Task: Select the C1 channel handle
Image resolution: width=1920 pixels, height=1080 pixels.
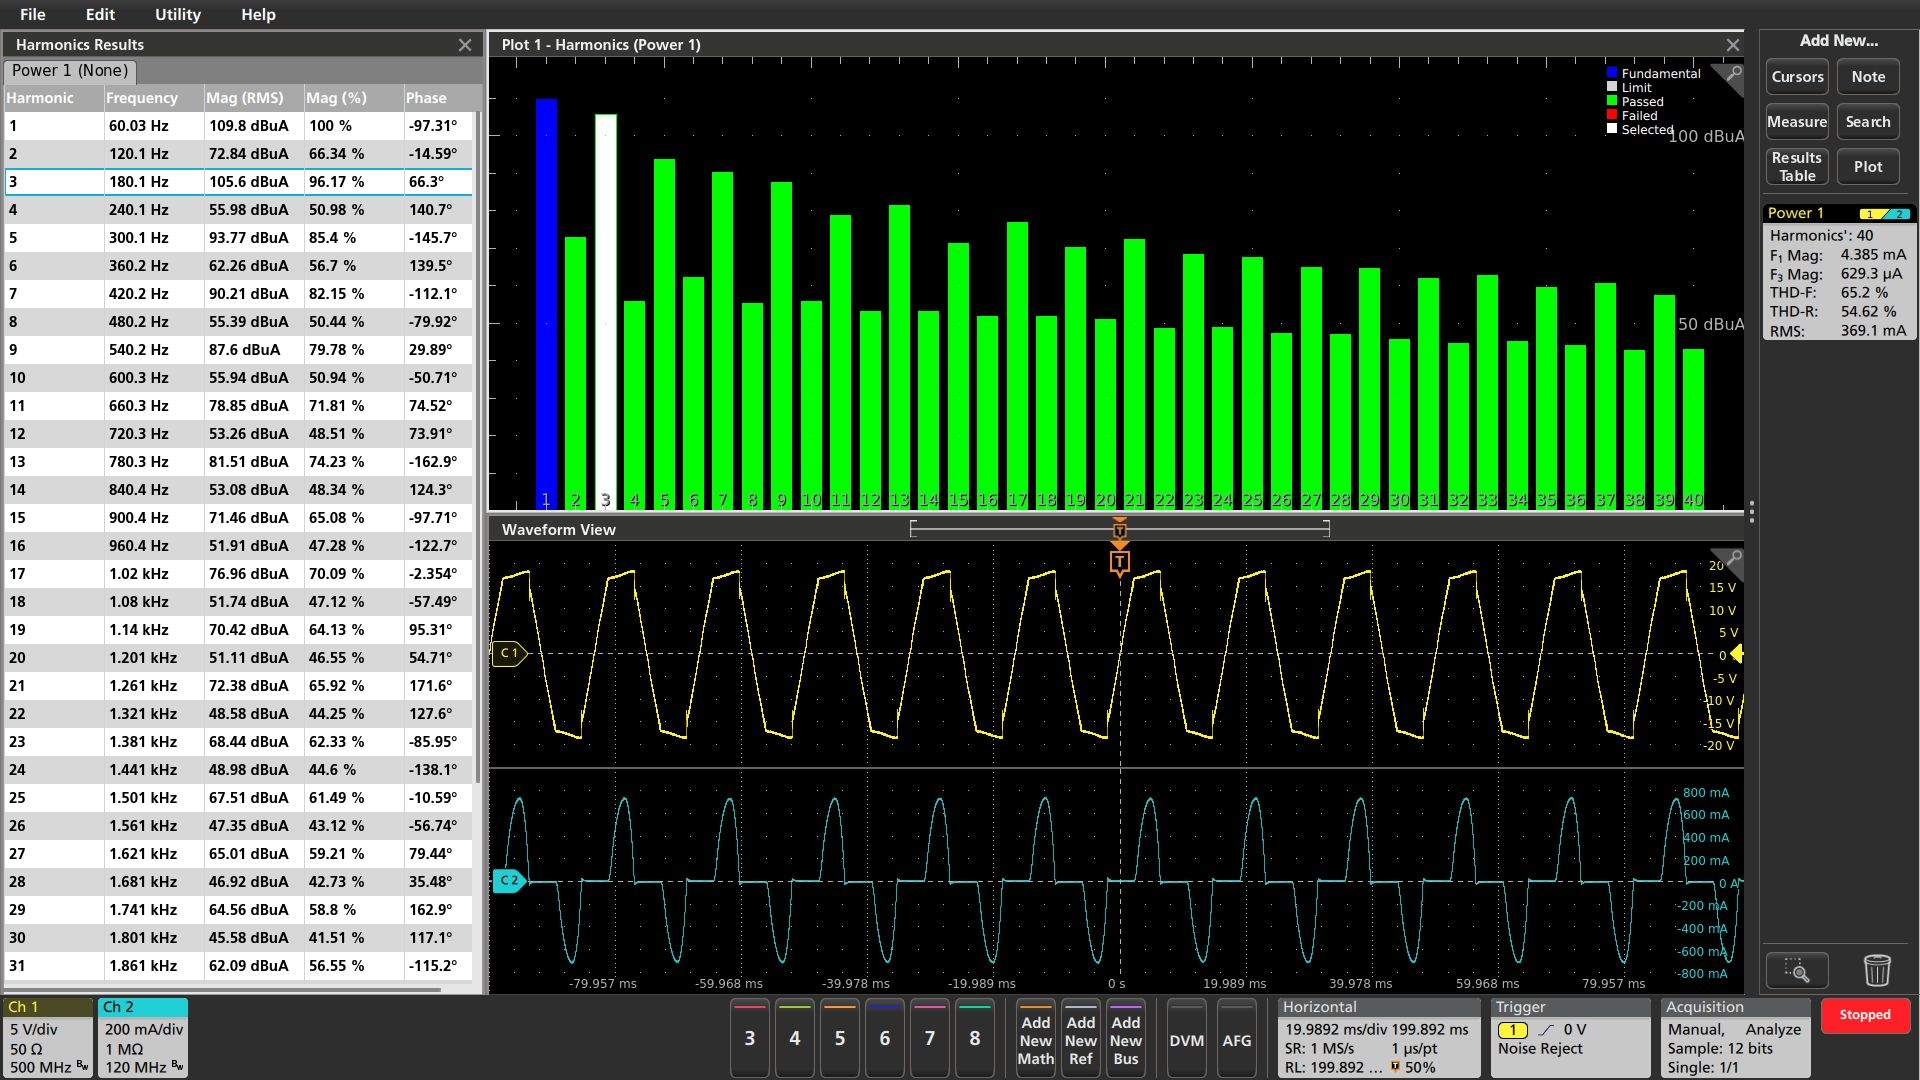Action: [509, 653]
